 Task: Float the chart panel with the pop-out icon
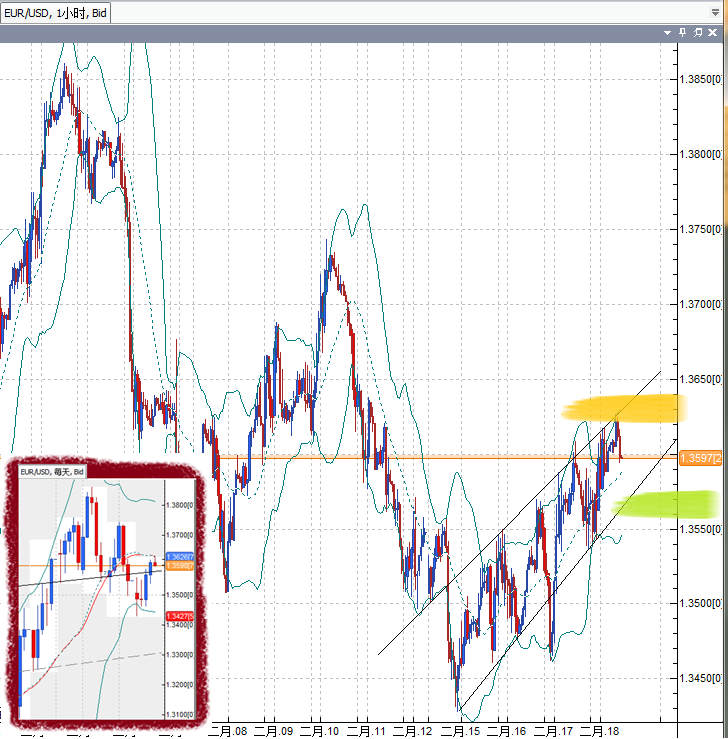(x=698, y=33)
